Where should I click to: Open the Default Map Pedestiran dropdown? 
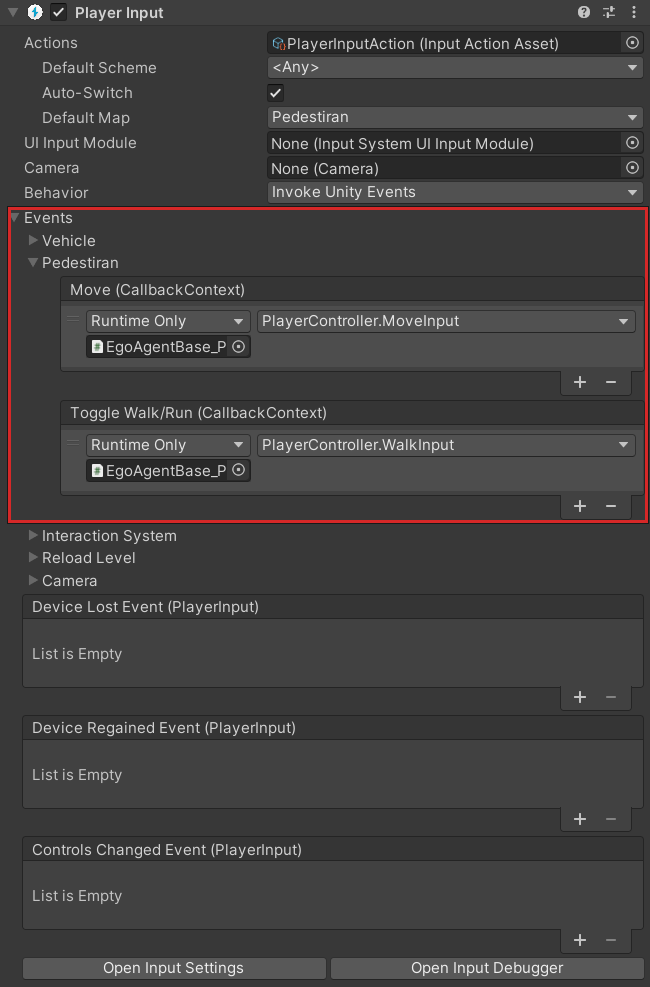pyautogui.click(x=455, y=117)
